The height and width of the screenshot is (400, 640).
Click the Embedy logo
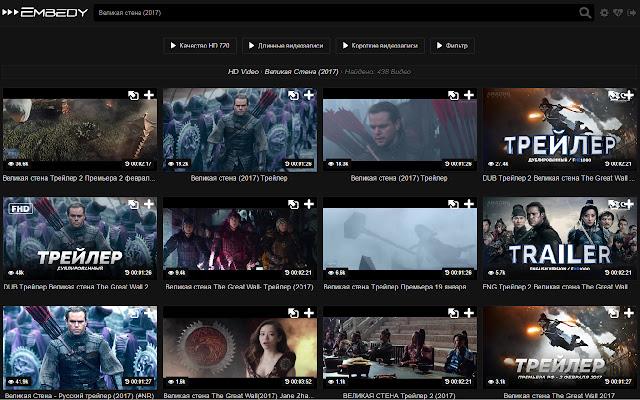47,13
